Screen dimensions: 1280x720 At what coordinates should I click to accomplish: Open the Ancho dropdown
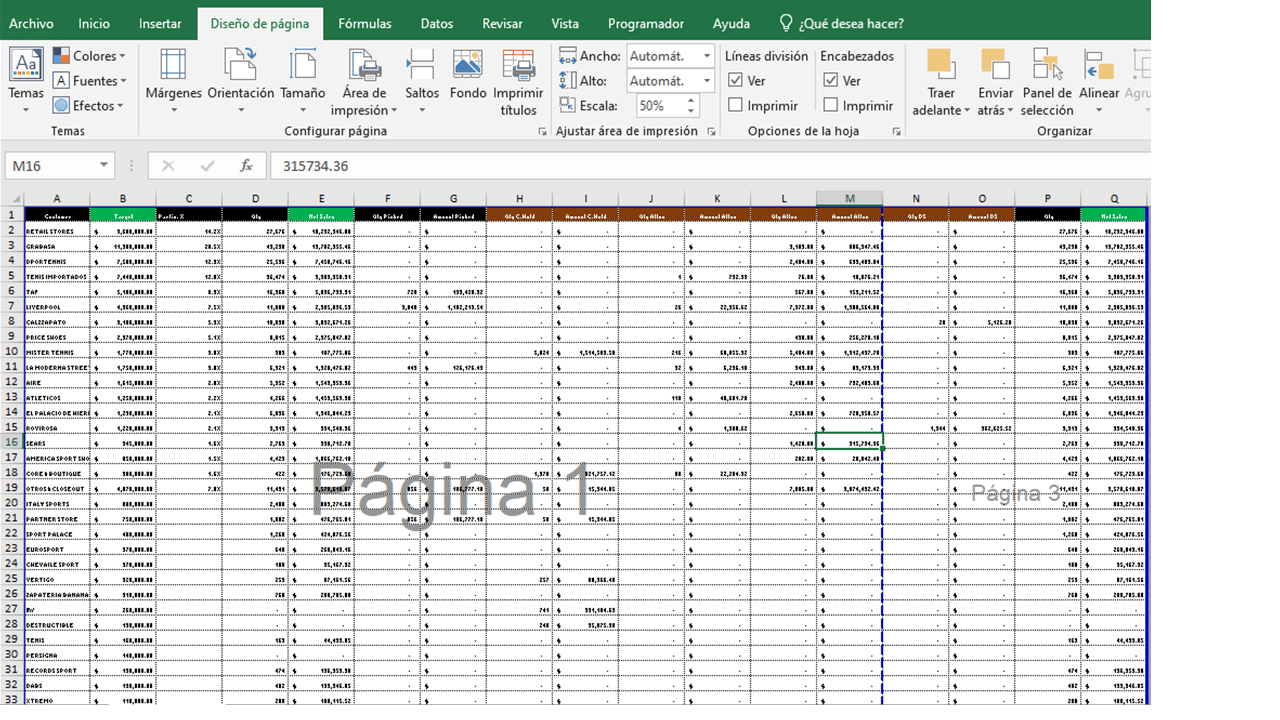pos(705,56)
